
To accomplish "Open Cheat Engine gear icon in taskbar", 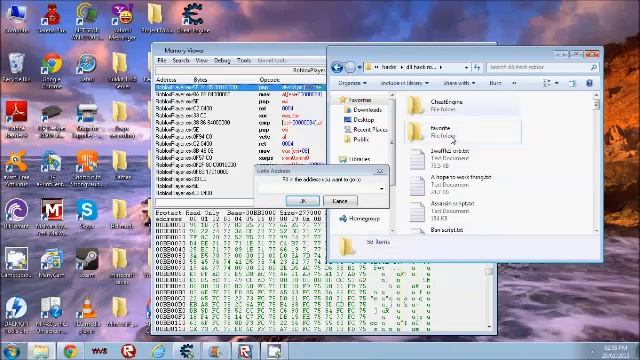I will pos(187,351).
